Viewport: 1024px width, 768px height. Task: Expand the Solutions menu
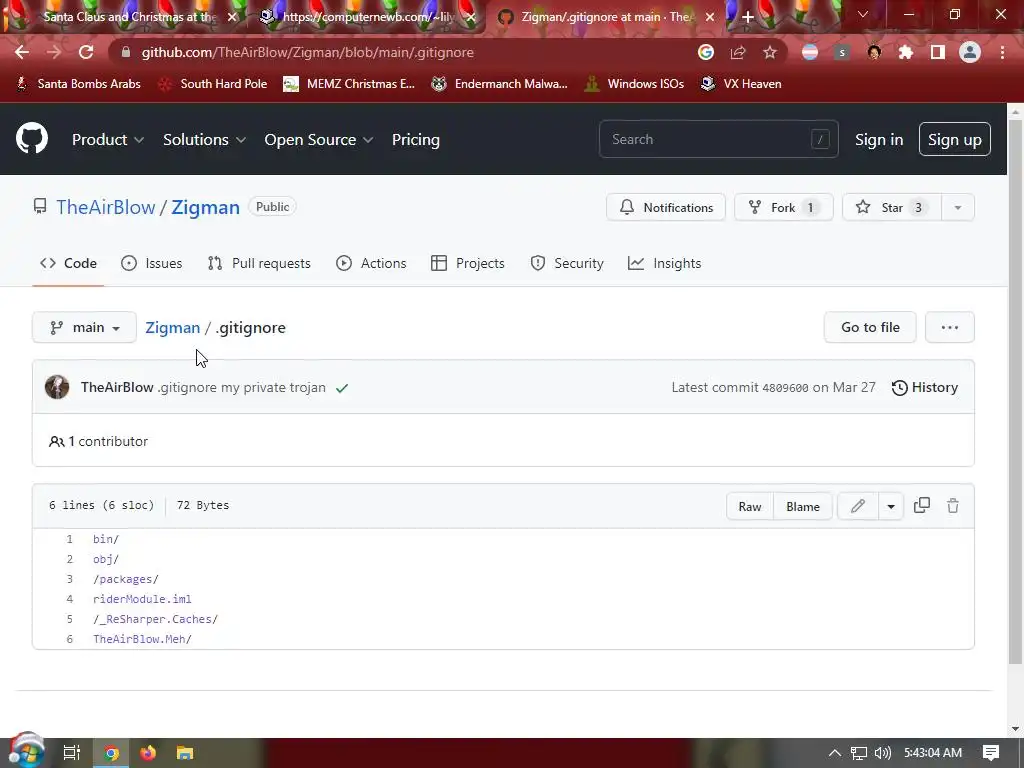[x=204, y=140]
